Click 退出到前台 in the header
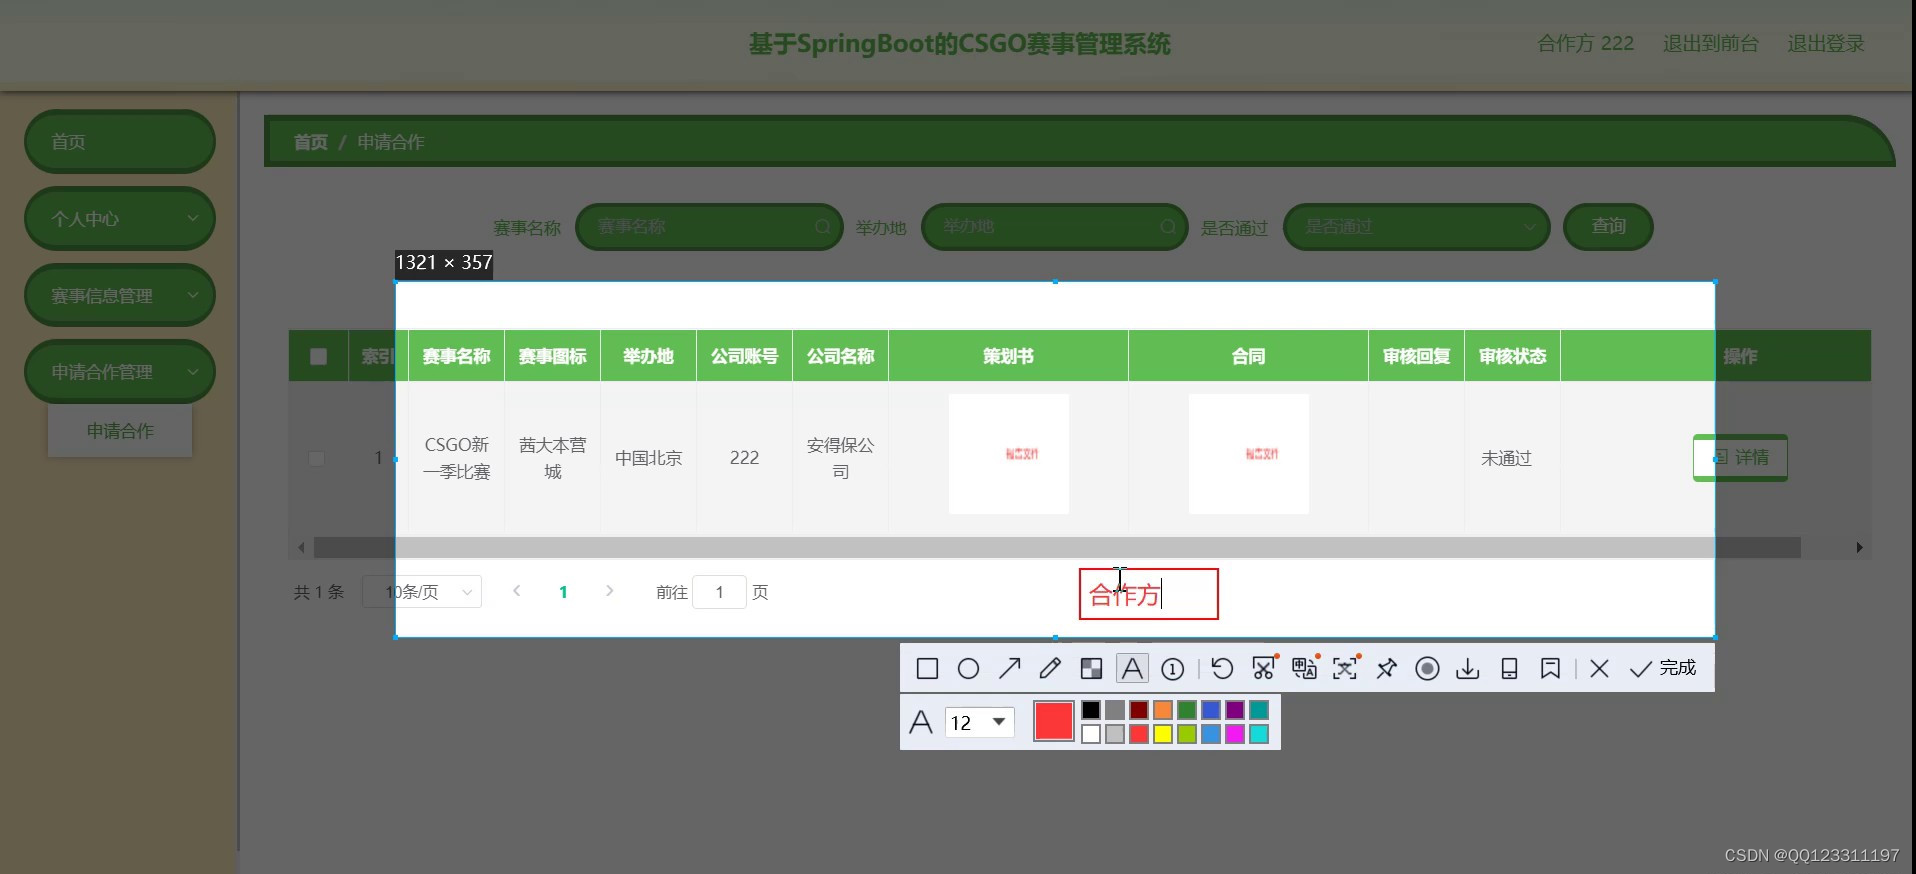 tap(1710, 43)
